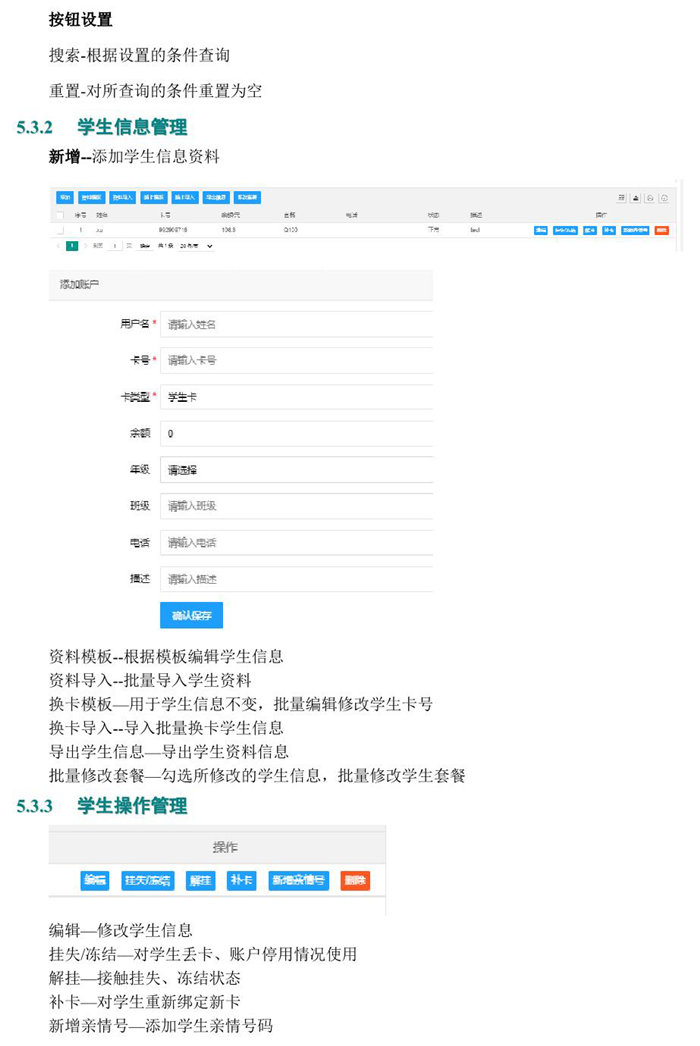Open the 卡类型 dropdown showing 学生卡
Viewport: 700px width, 1046px height.
296,397
